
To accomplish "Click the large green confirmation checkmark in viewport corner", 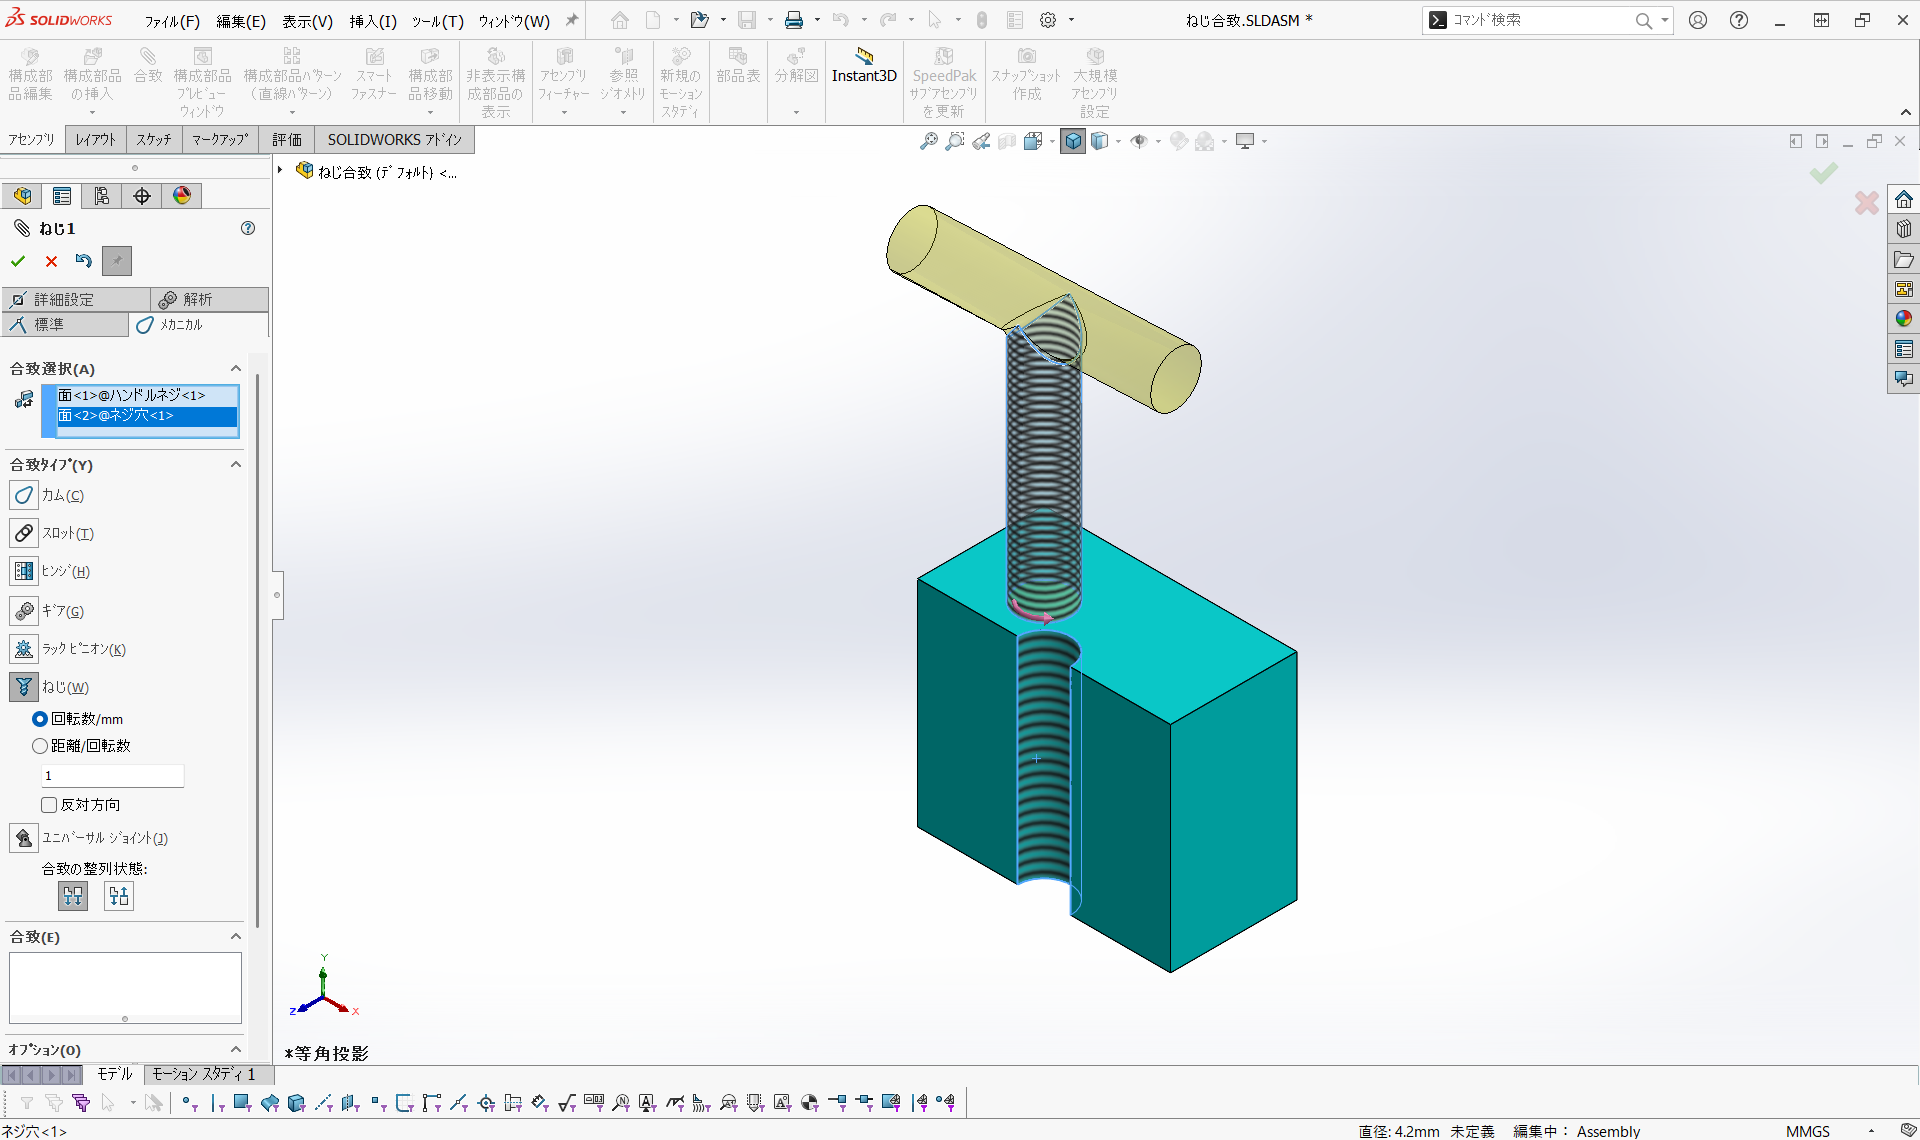I will pyautogui.click(x=1824, y=174).
